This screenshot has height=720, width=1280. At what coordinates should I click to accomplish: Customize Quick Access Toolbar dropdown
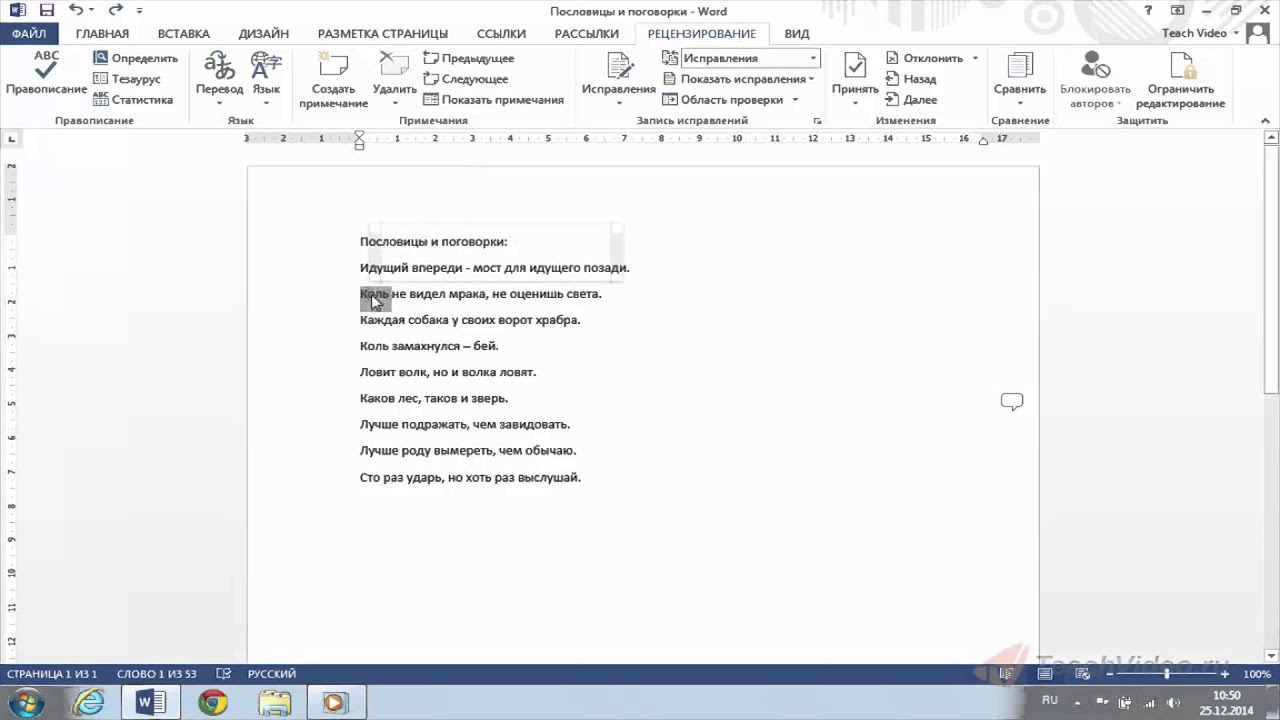tap(139, 11)
